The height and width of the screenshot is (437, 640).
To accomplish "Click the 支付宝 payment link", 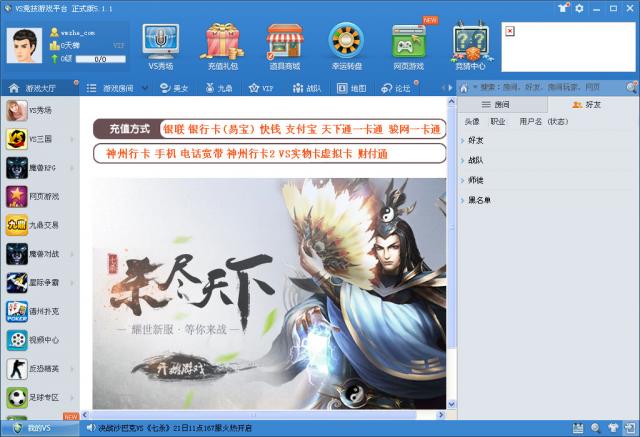I will point(301,129).
